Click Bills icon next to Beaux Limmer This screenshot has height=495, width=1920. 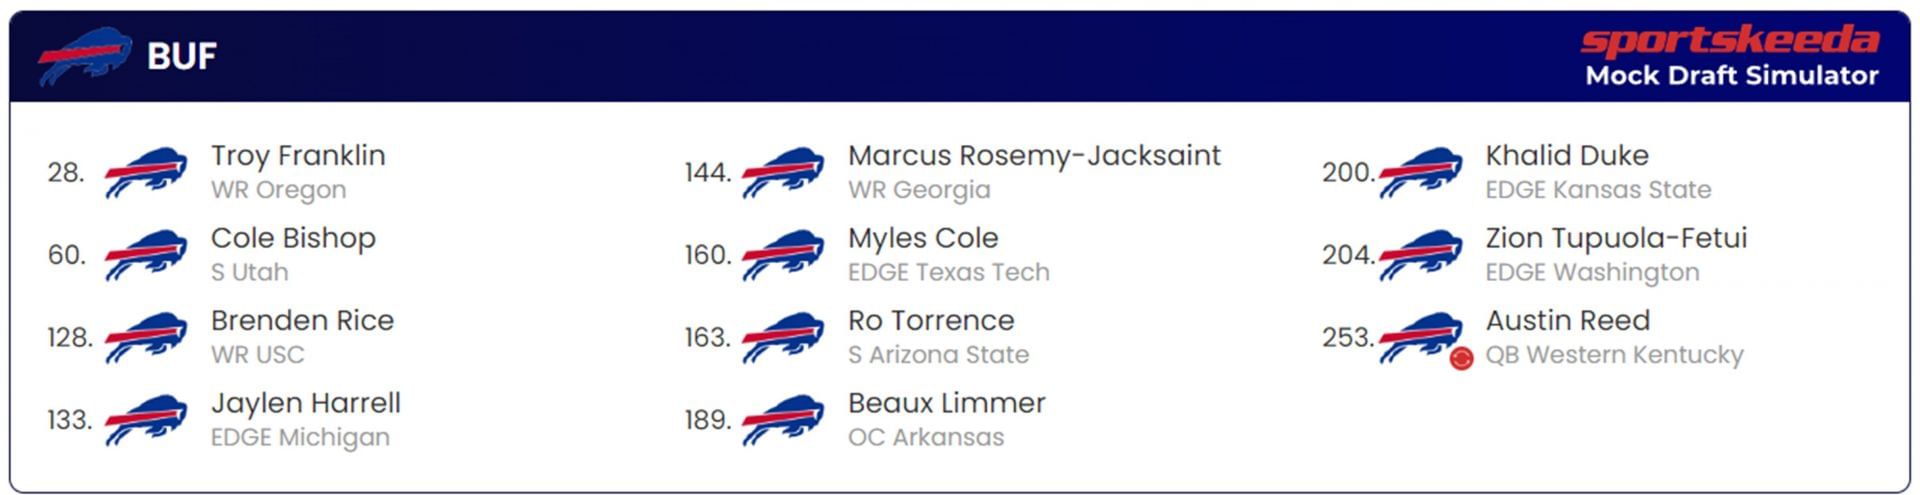tap(783, 420)
